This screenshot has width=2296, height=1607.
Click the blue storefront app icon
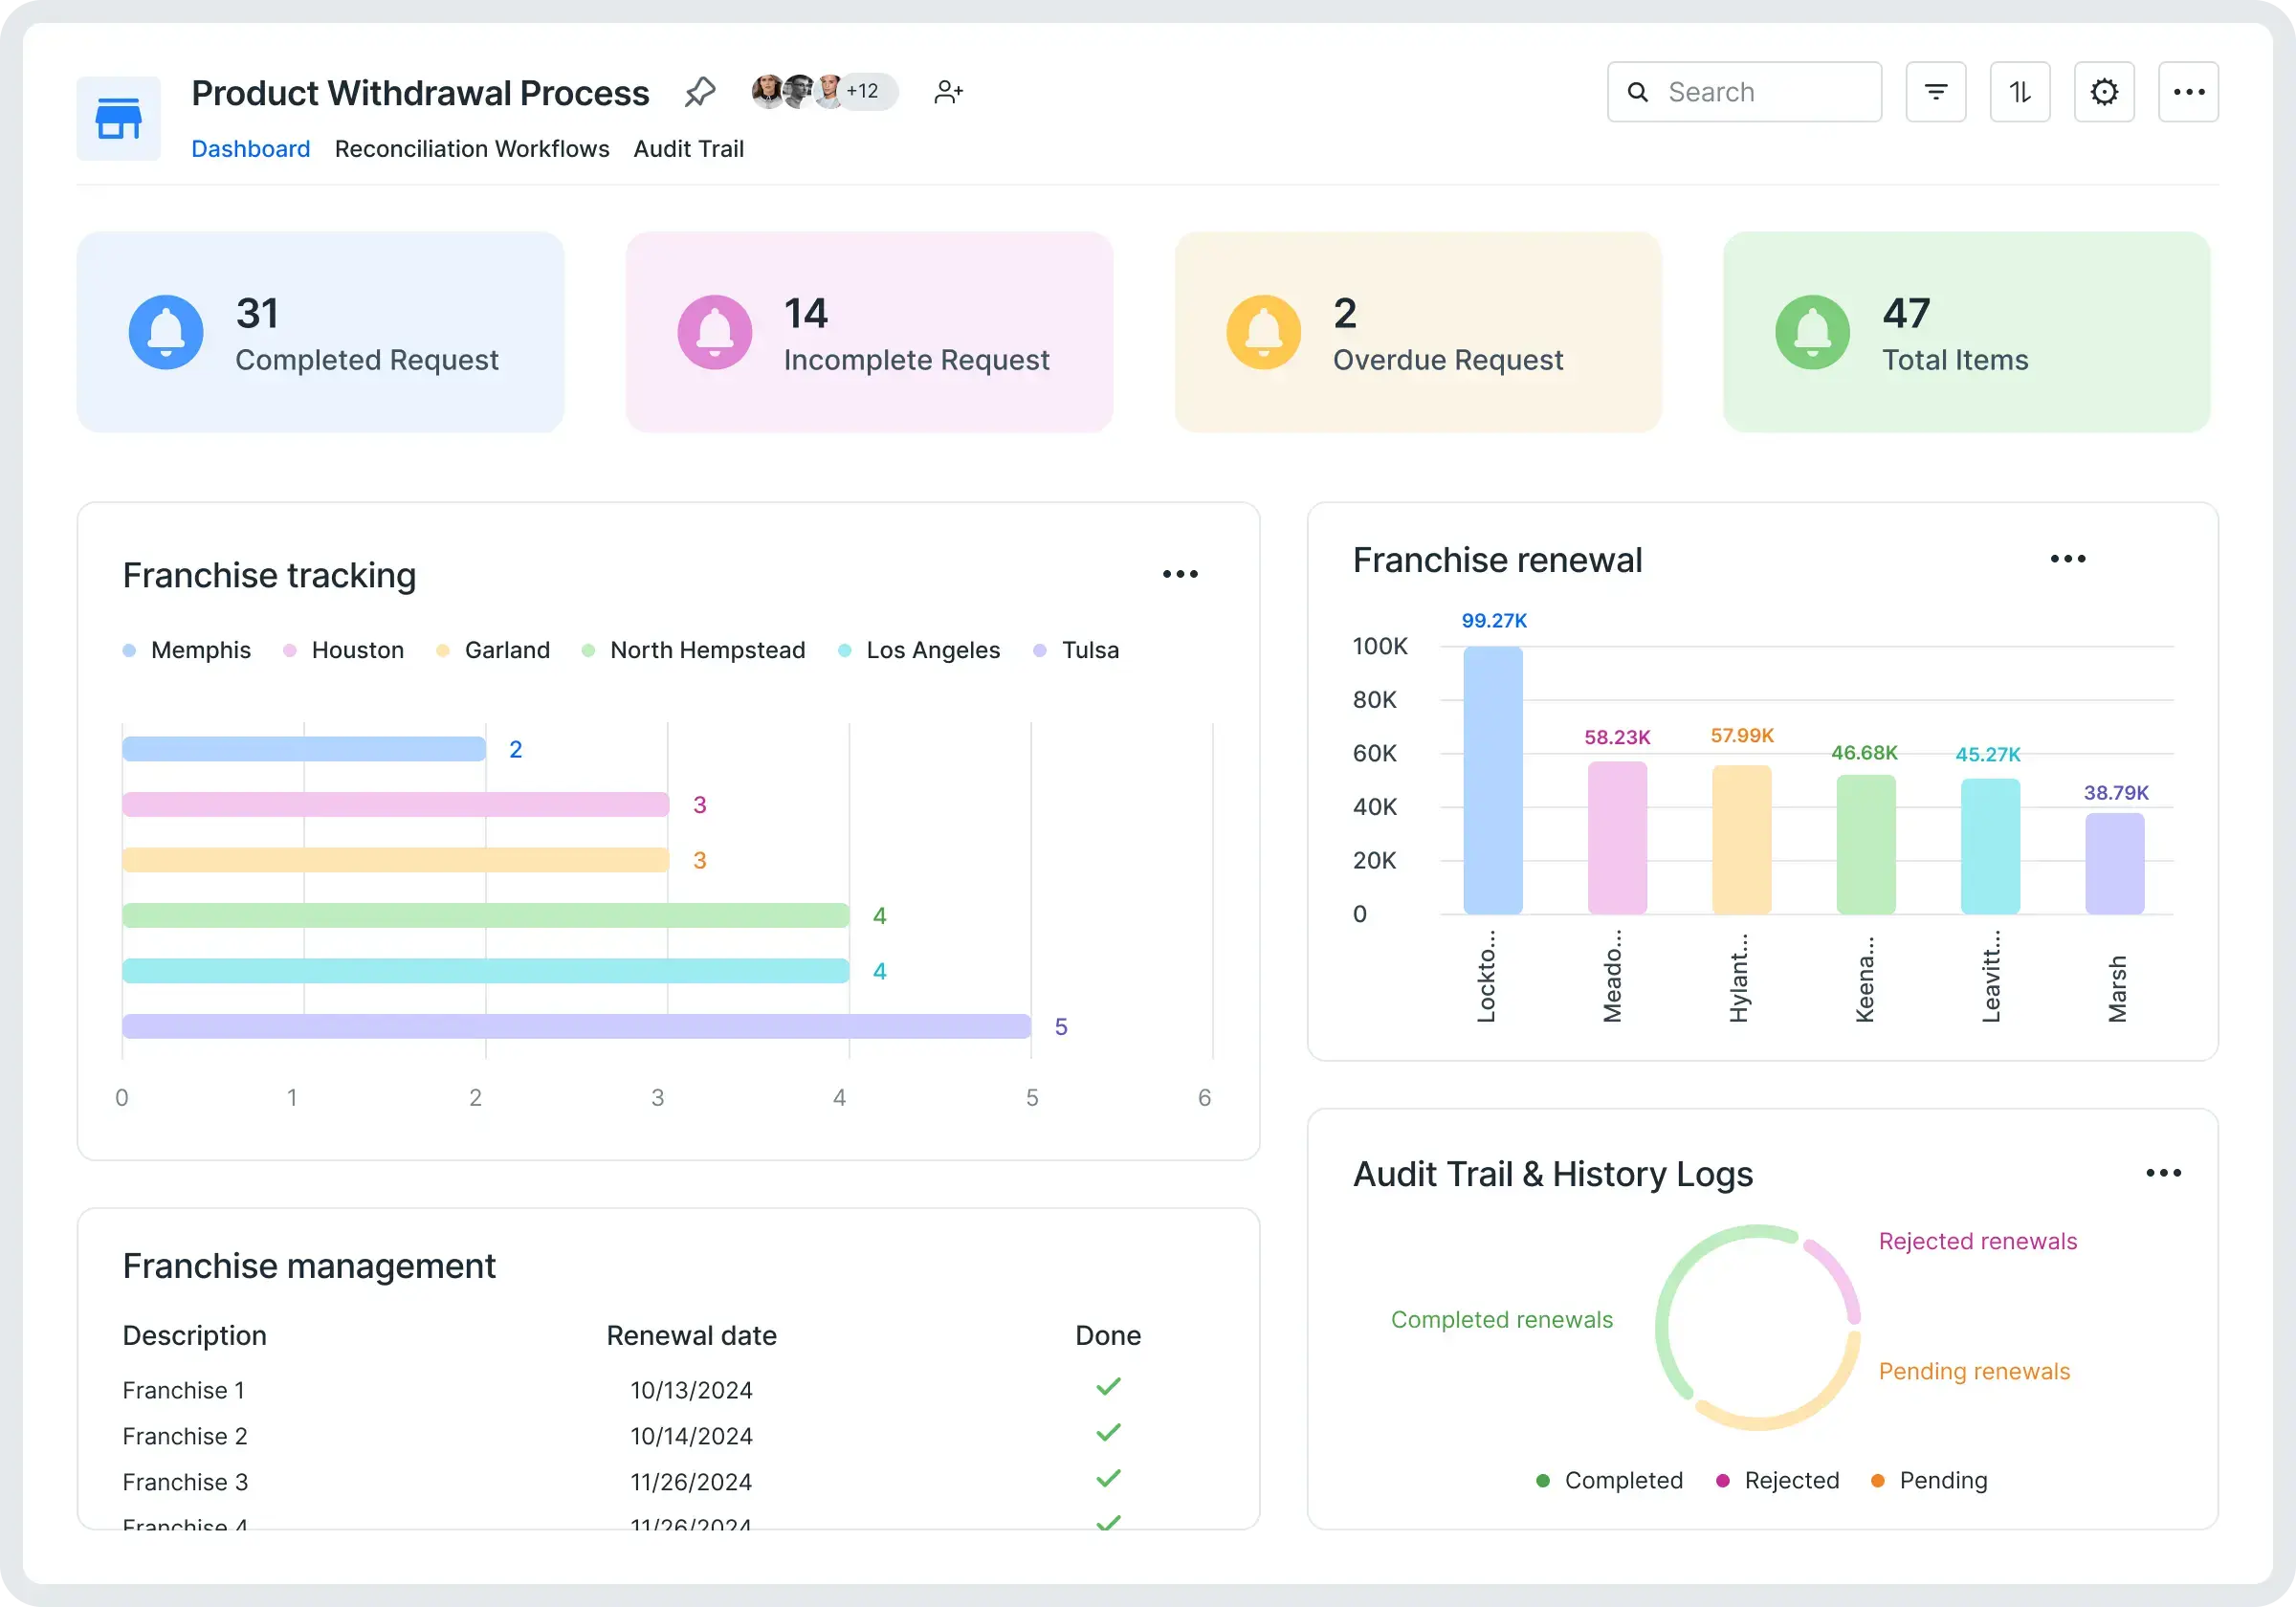tap(118, 118)
